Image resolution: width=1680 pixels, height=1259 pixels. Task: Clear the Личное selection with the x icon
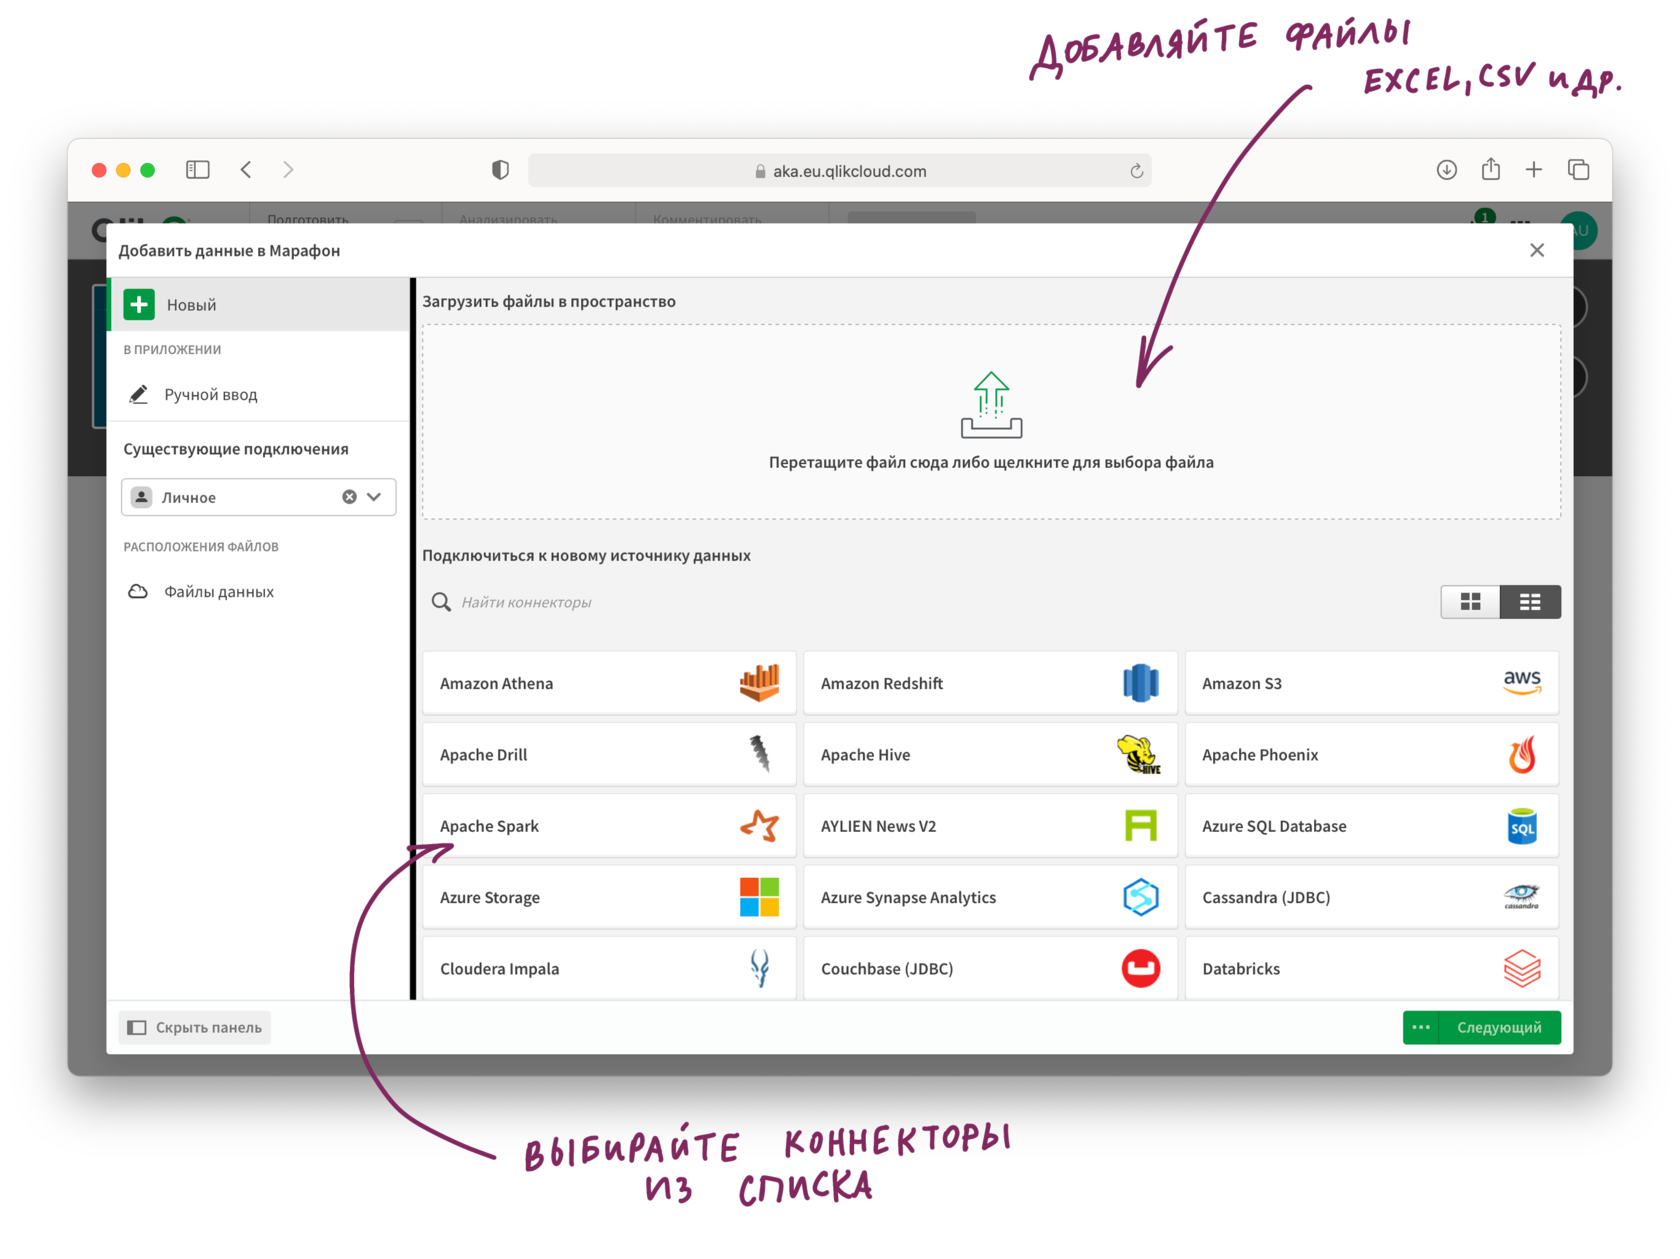coord(349,497)
